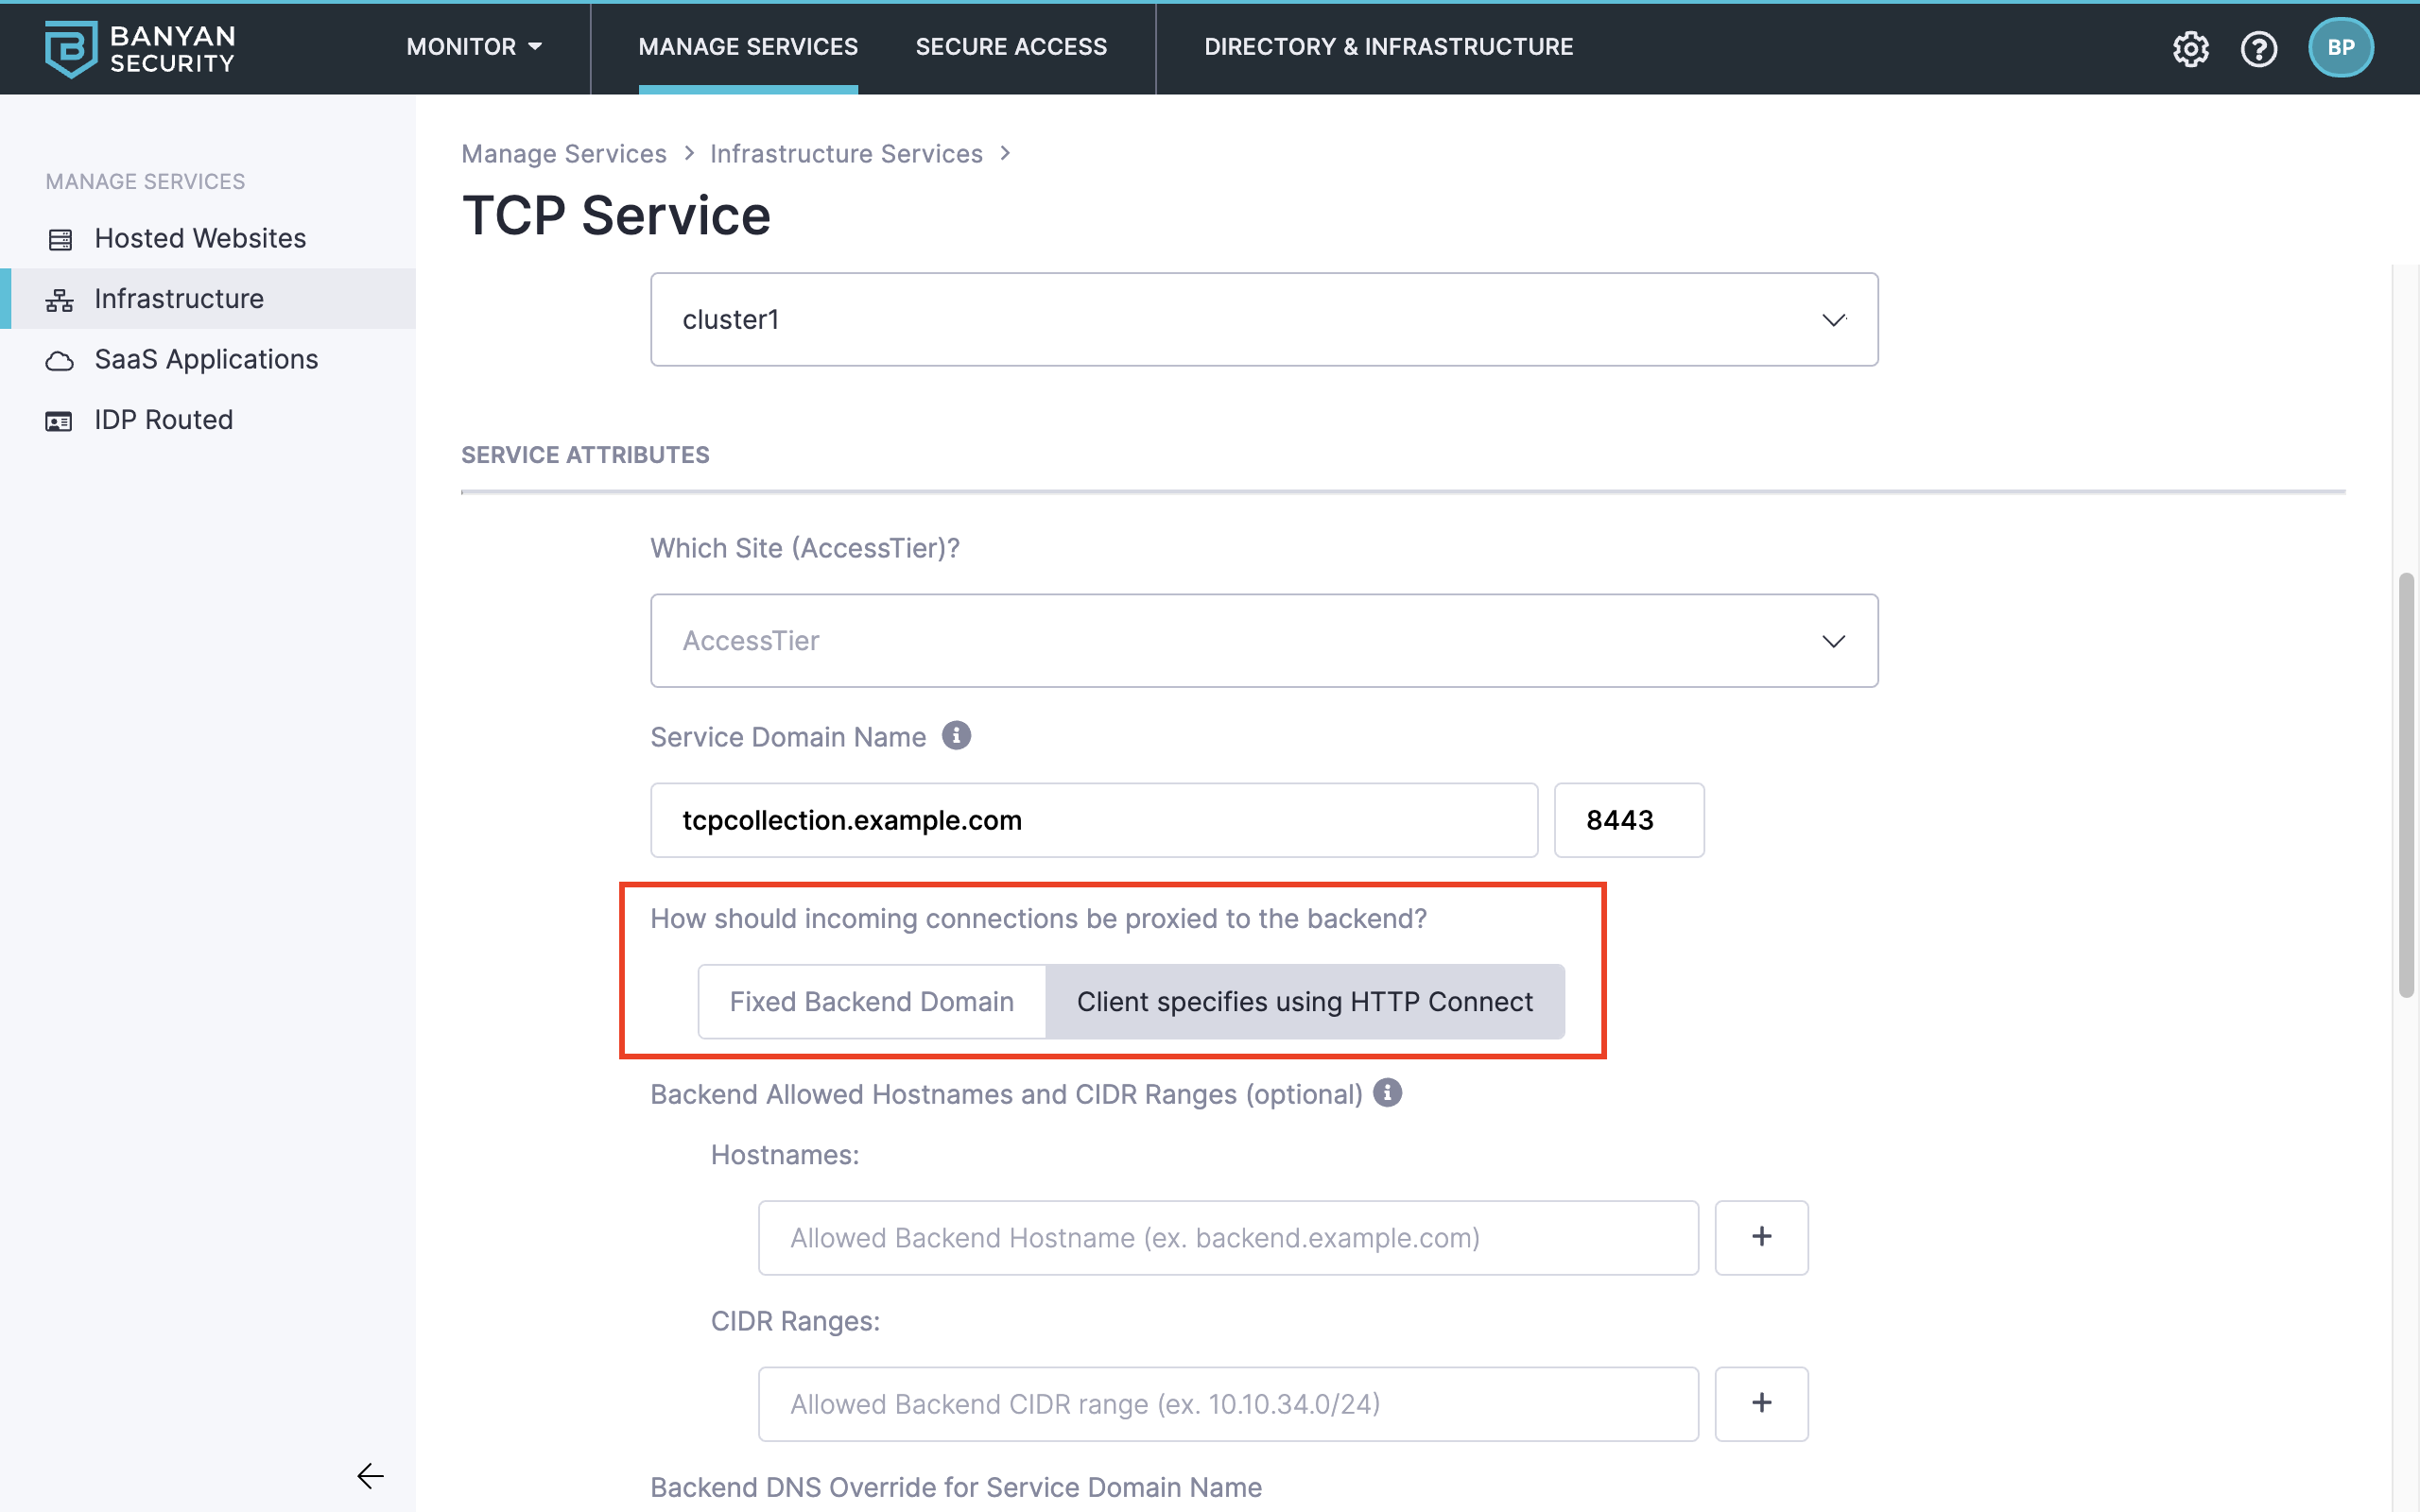Click the page vertical scrollbar

tap(2406, 785)
